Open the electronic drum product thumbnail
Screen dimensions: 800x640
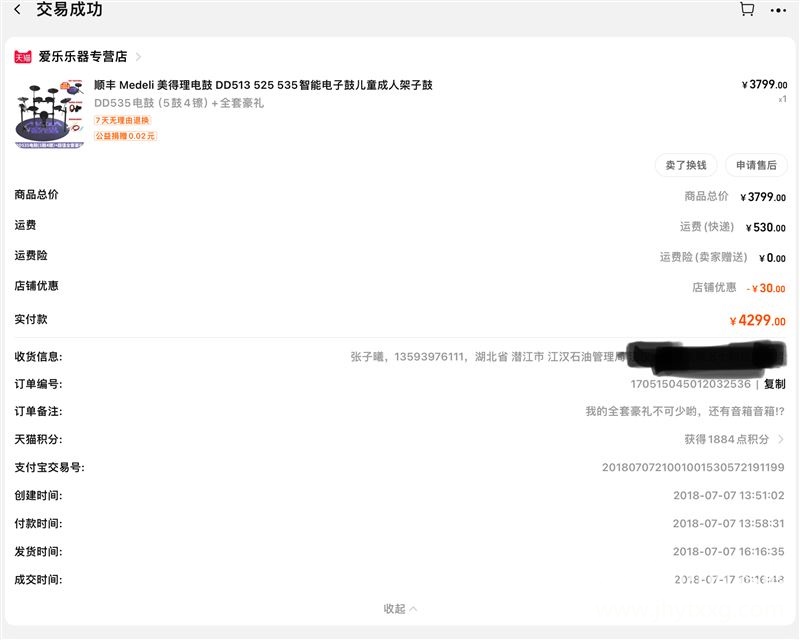[x=49, y=113]
